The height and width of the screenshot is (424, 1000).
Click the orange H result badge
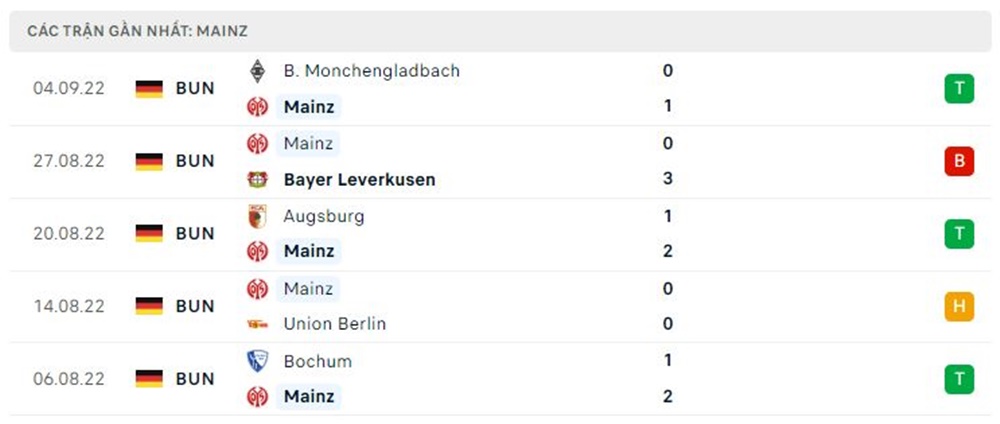(958, 307)
